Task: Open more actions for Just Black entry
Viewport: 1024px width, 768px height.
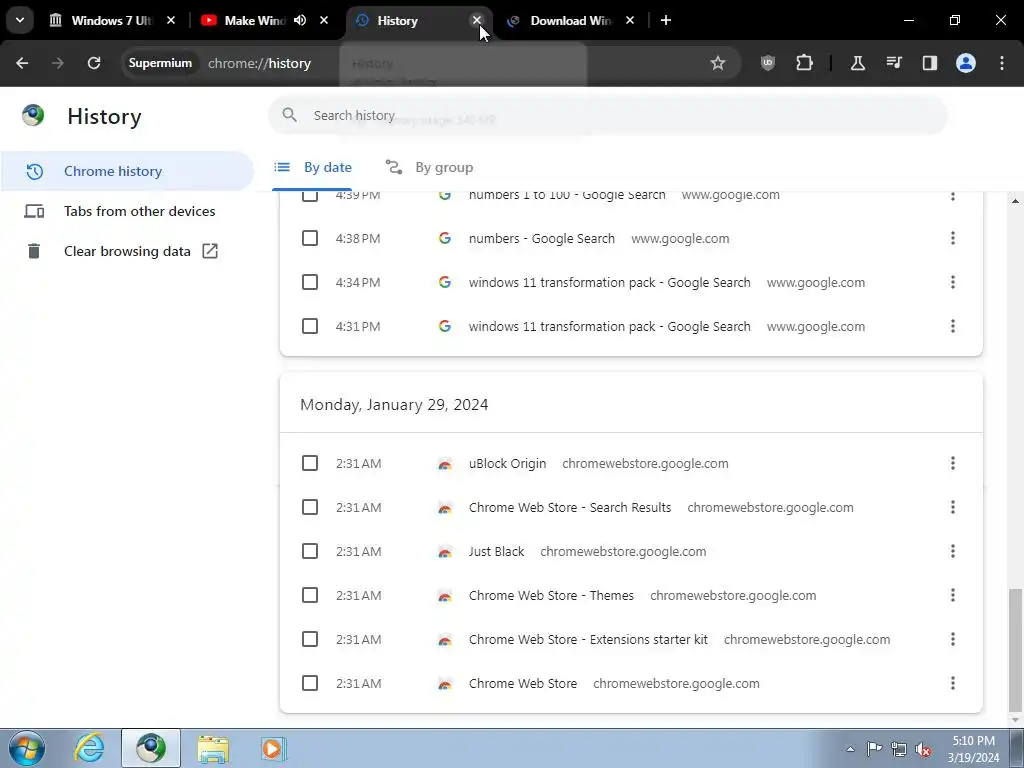Action: [953, 551]
